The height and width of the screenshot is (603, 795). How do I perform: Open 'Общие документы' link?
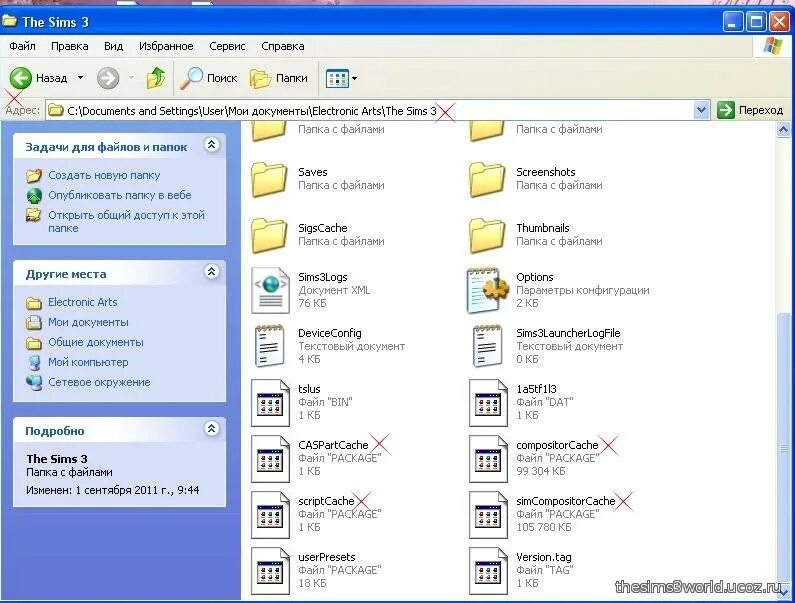pos(96,342)
